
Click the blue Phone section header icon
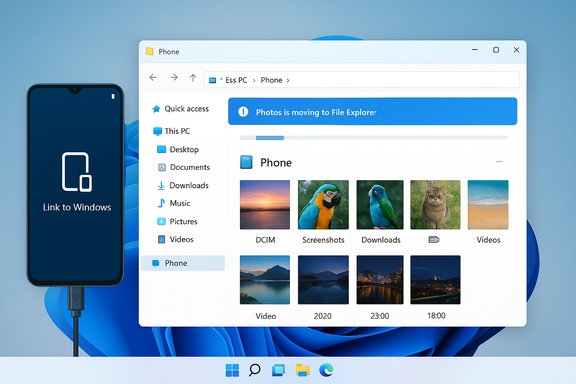pos(246,162)
